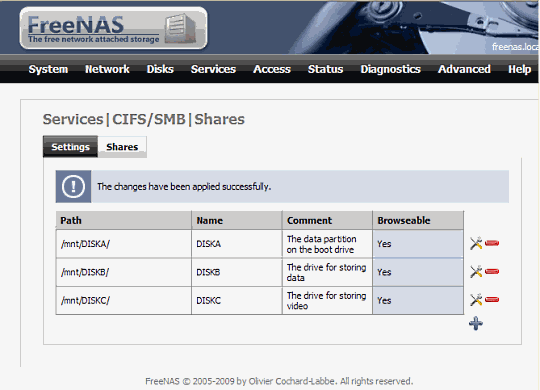Viewport: 540px width, 390px height.
Task: Open the Help menu
Action: pos(520,69)
